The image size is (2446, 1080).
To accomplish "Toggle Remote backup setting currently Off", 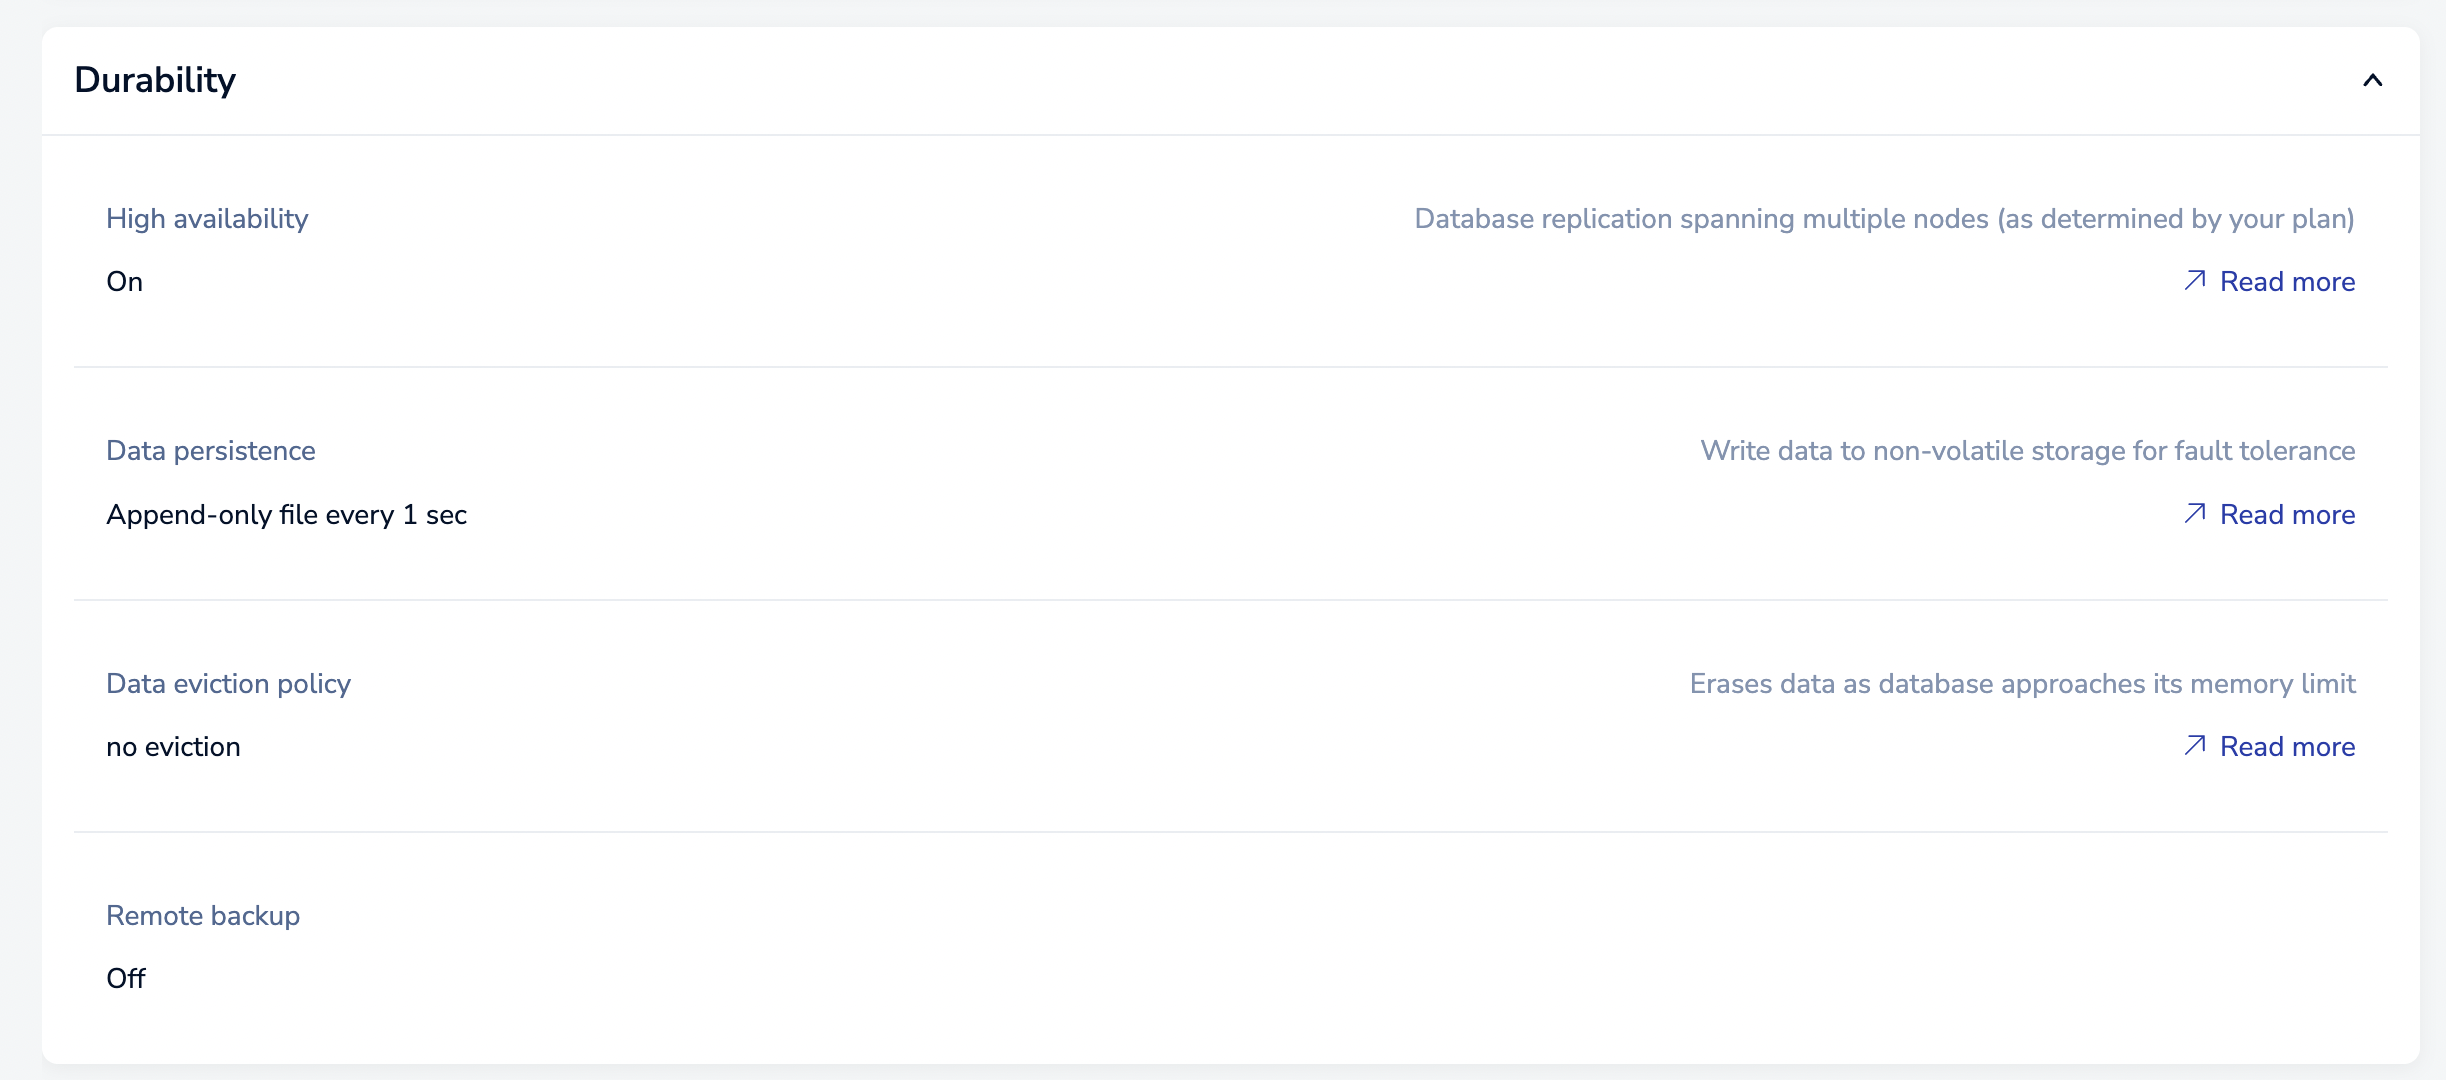I will pyautogui.click(x=126, y=978).
